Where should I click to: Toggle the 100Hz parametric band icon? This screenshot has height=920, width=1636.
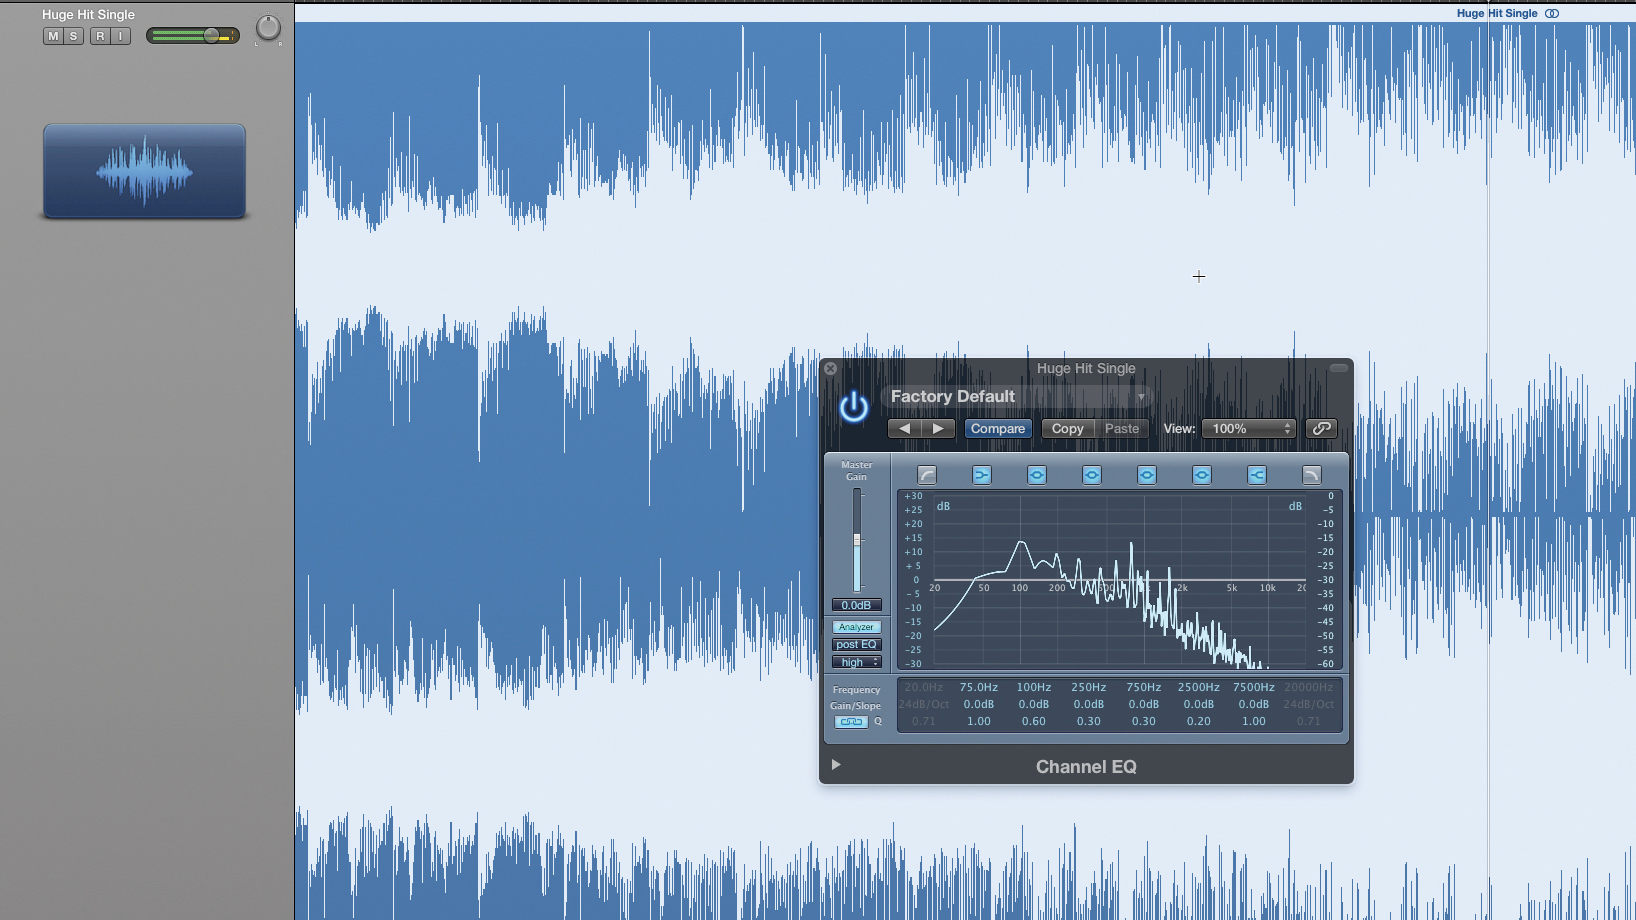coord(1037,475)
